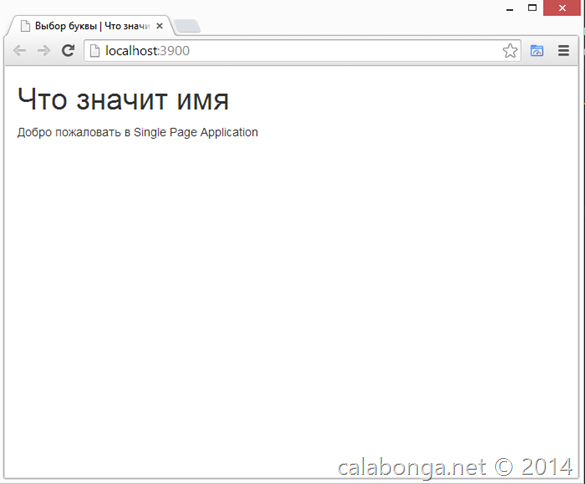Close the "Выбор буквы" tab
The height and width of the screenshot is (484, 585).
point(159,26)
